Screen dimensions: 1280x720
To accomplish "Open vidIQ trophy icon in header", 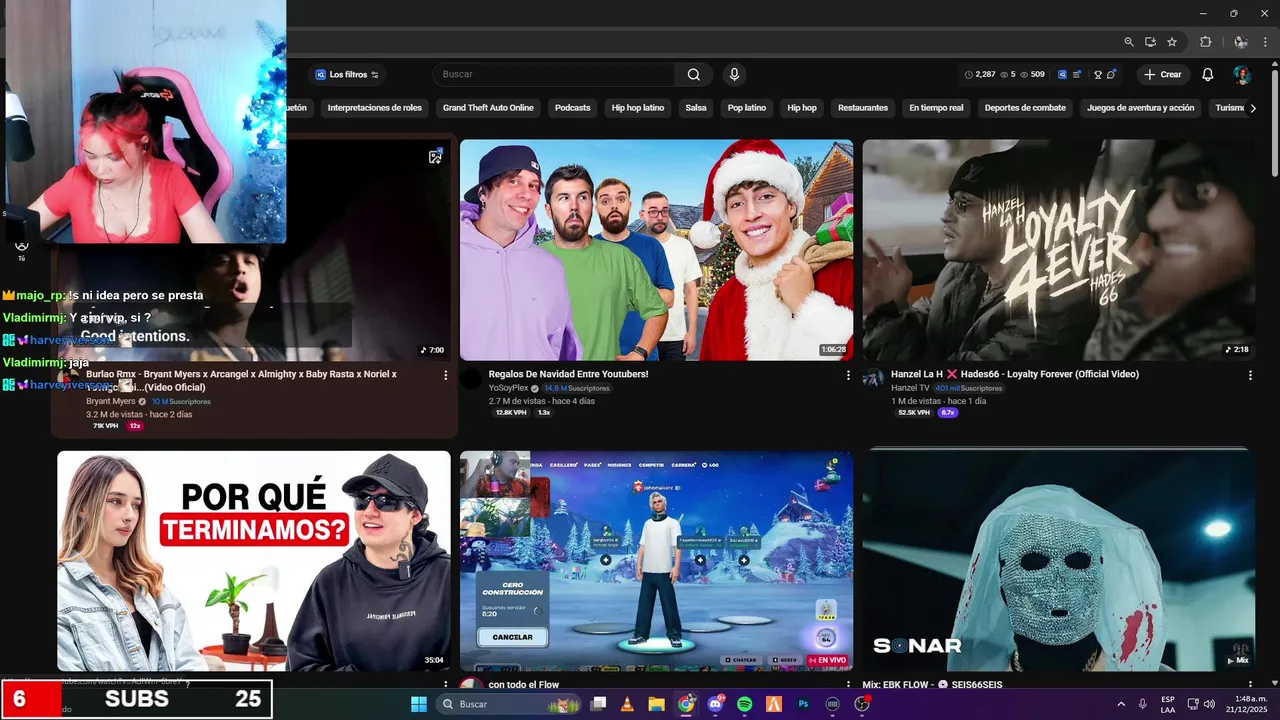I will pyautogui.click(x=1097, y=74).
